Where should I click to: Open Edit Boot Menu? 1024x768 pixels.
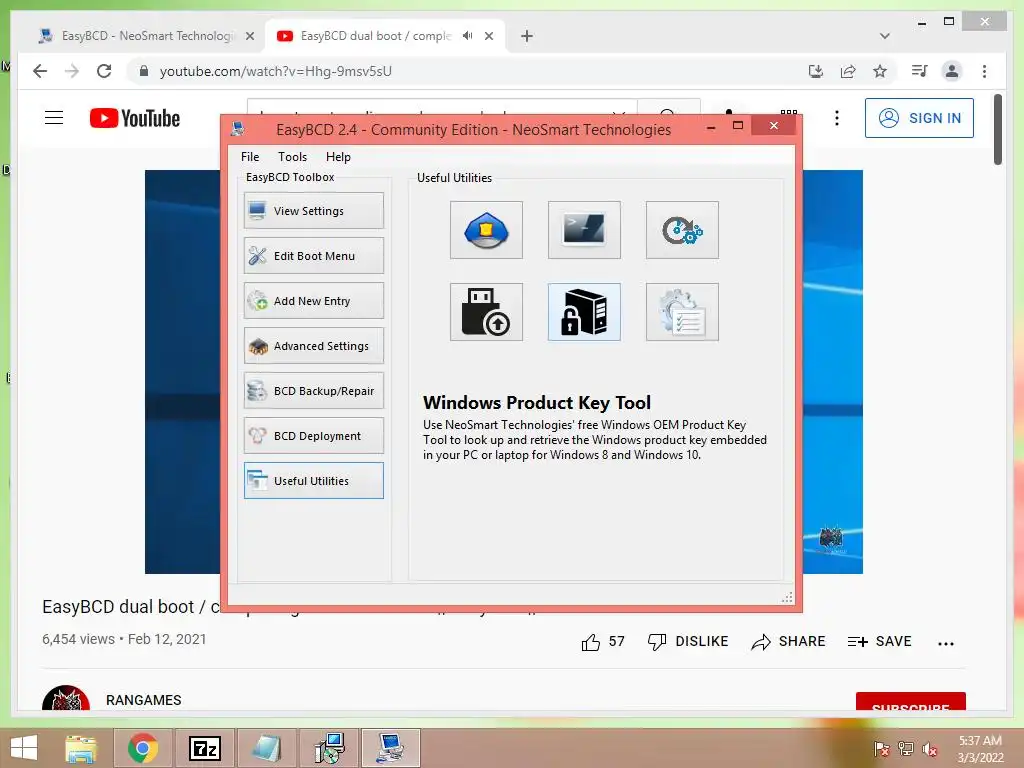pos(313,255)
